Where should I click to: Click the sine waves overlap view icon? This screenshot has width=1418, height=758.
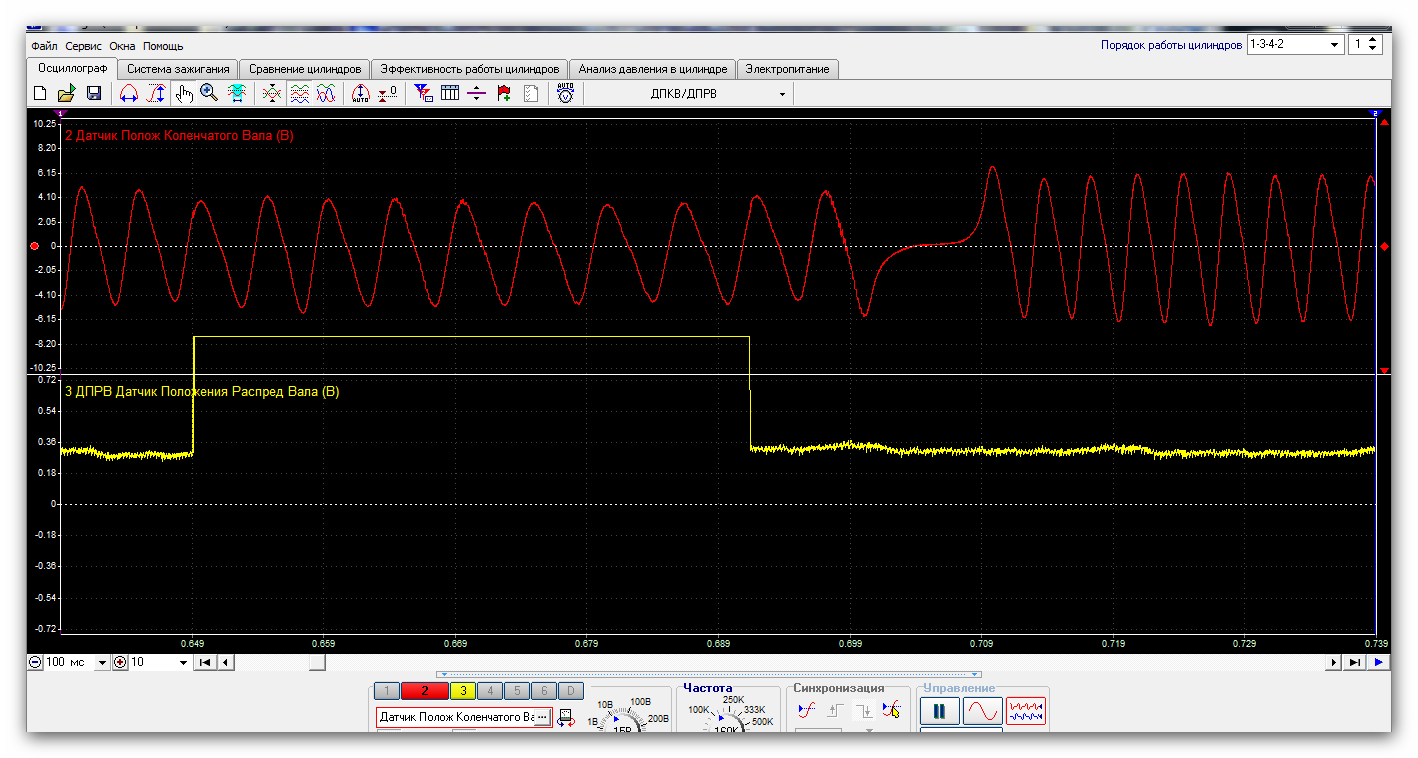[326, 94]
